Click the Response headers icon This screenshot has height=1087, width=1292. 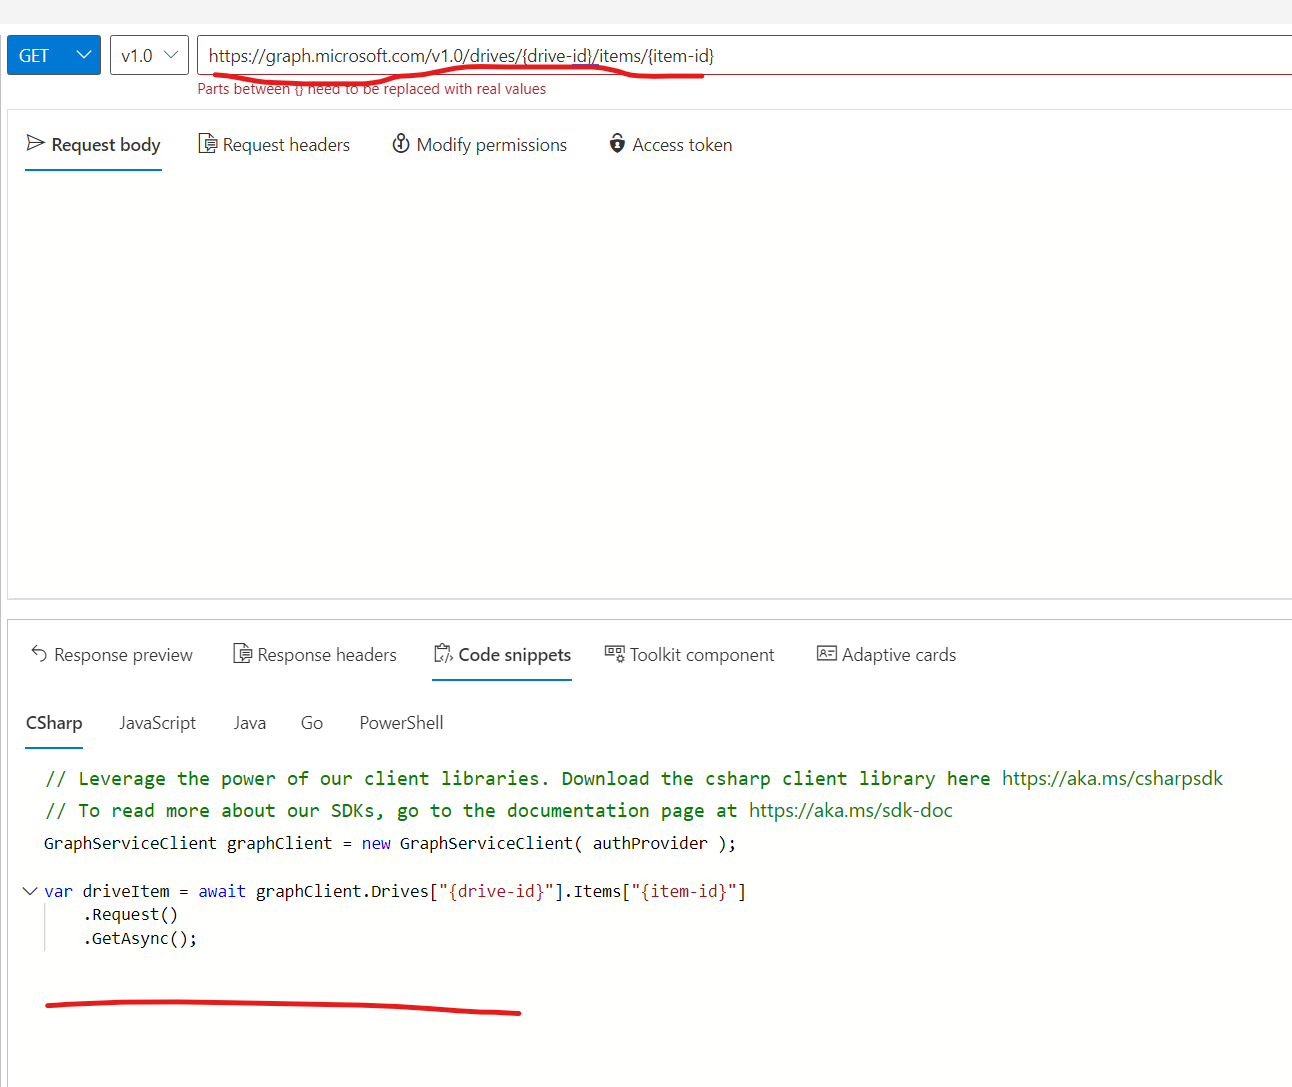click(243, 653)
